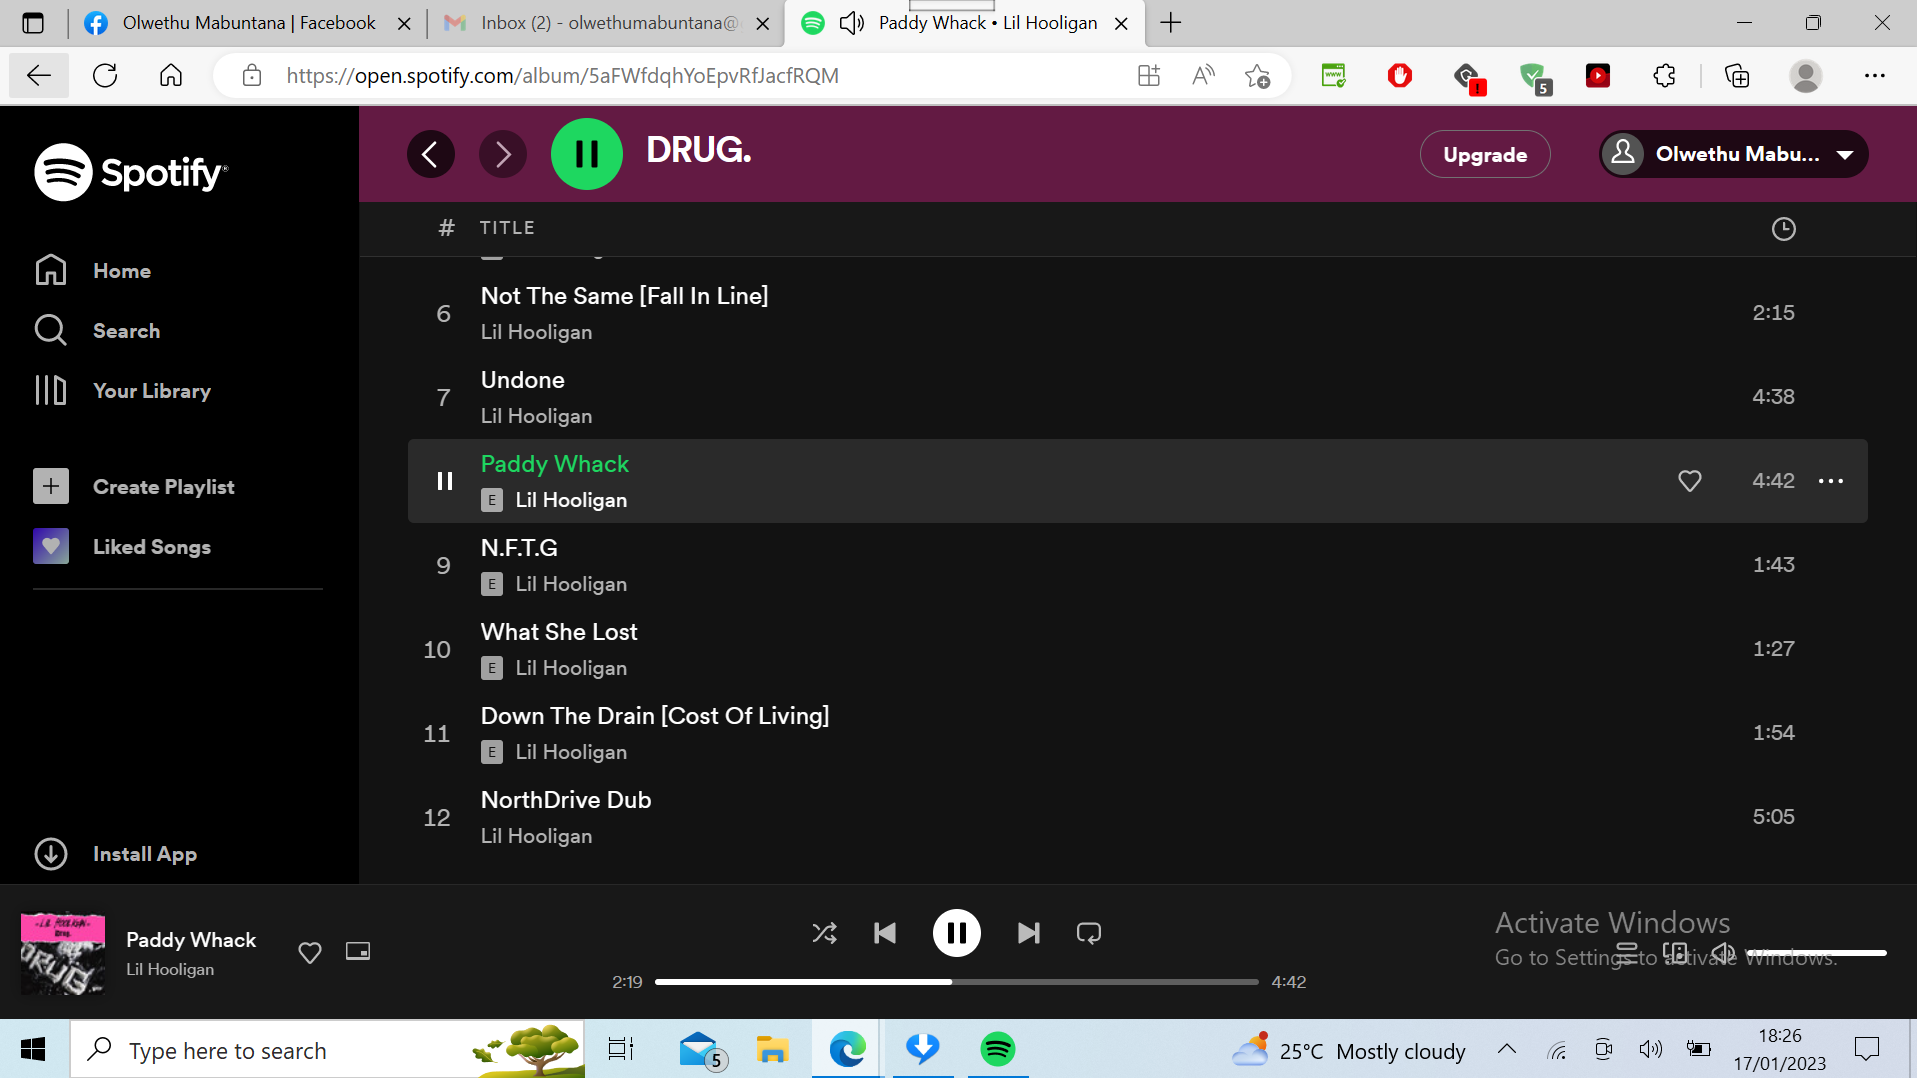Open browser Collections
Viewport: 1917px width, 1078px height.
point(1737,76)
